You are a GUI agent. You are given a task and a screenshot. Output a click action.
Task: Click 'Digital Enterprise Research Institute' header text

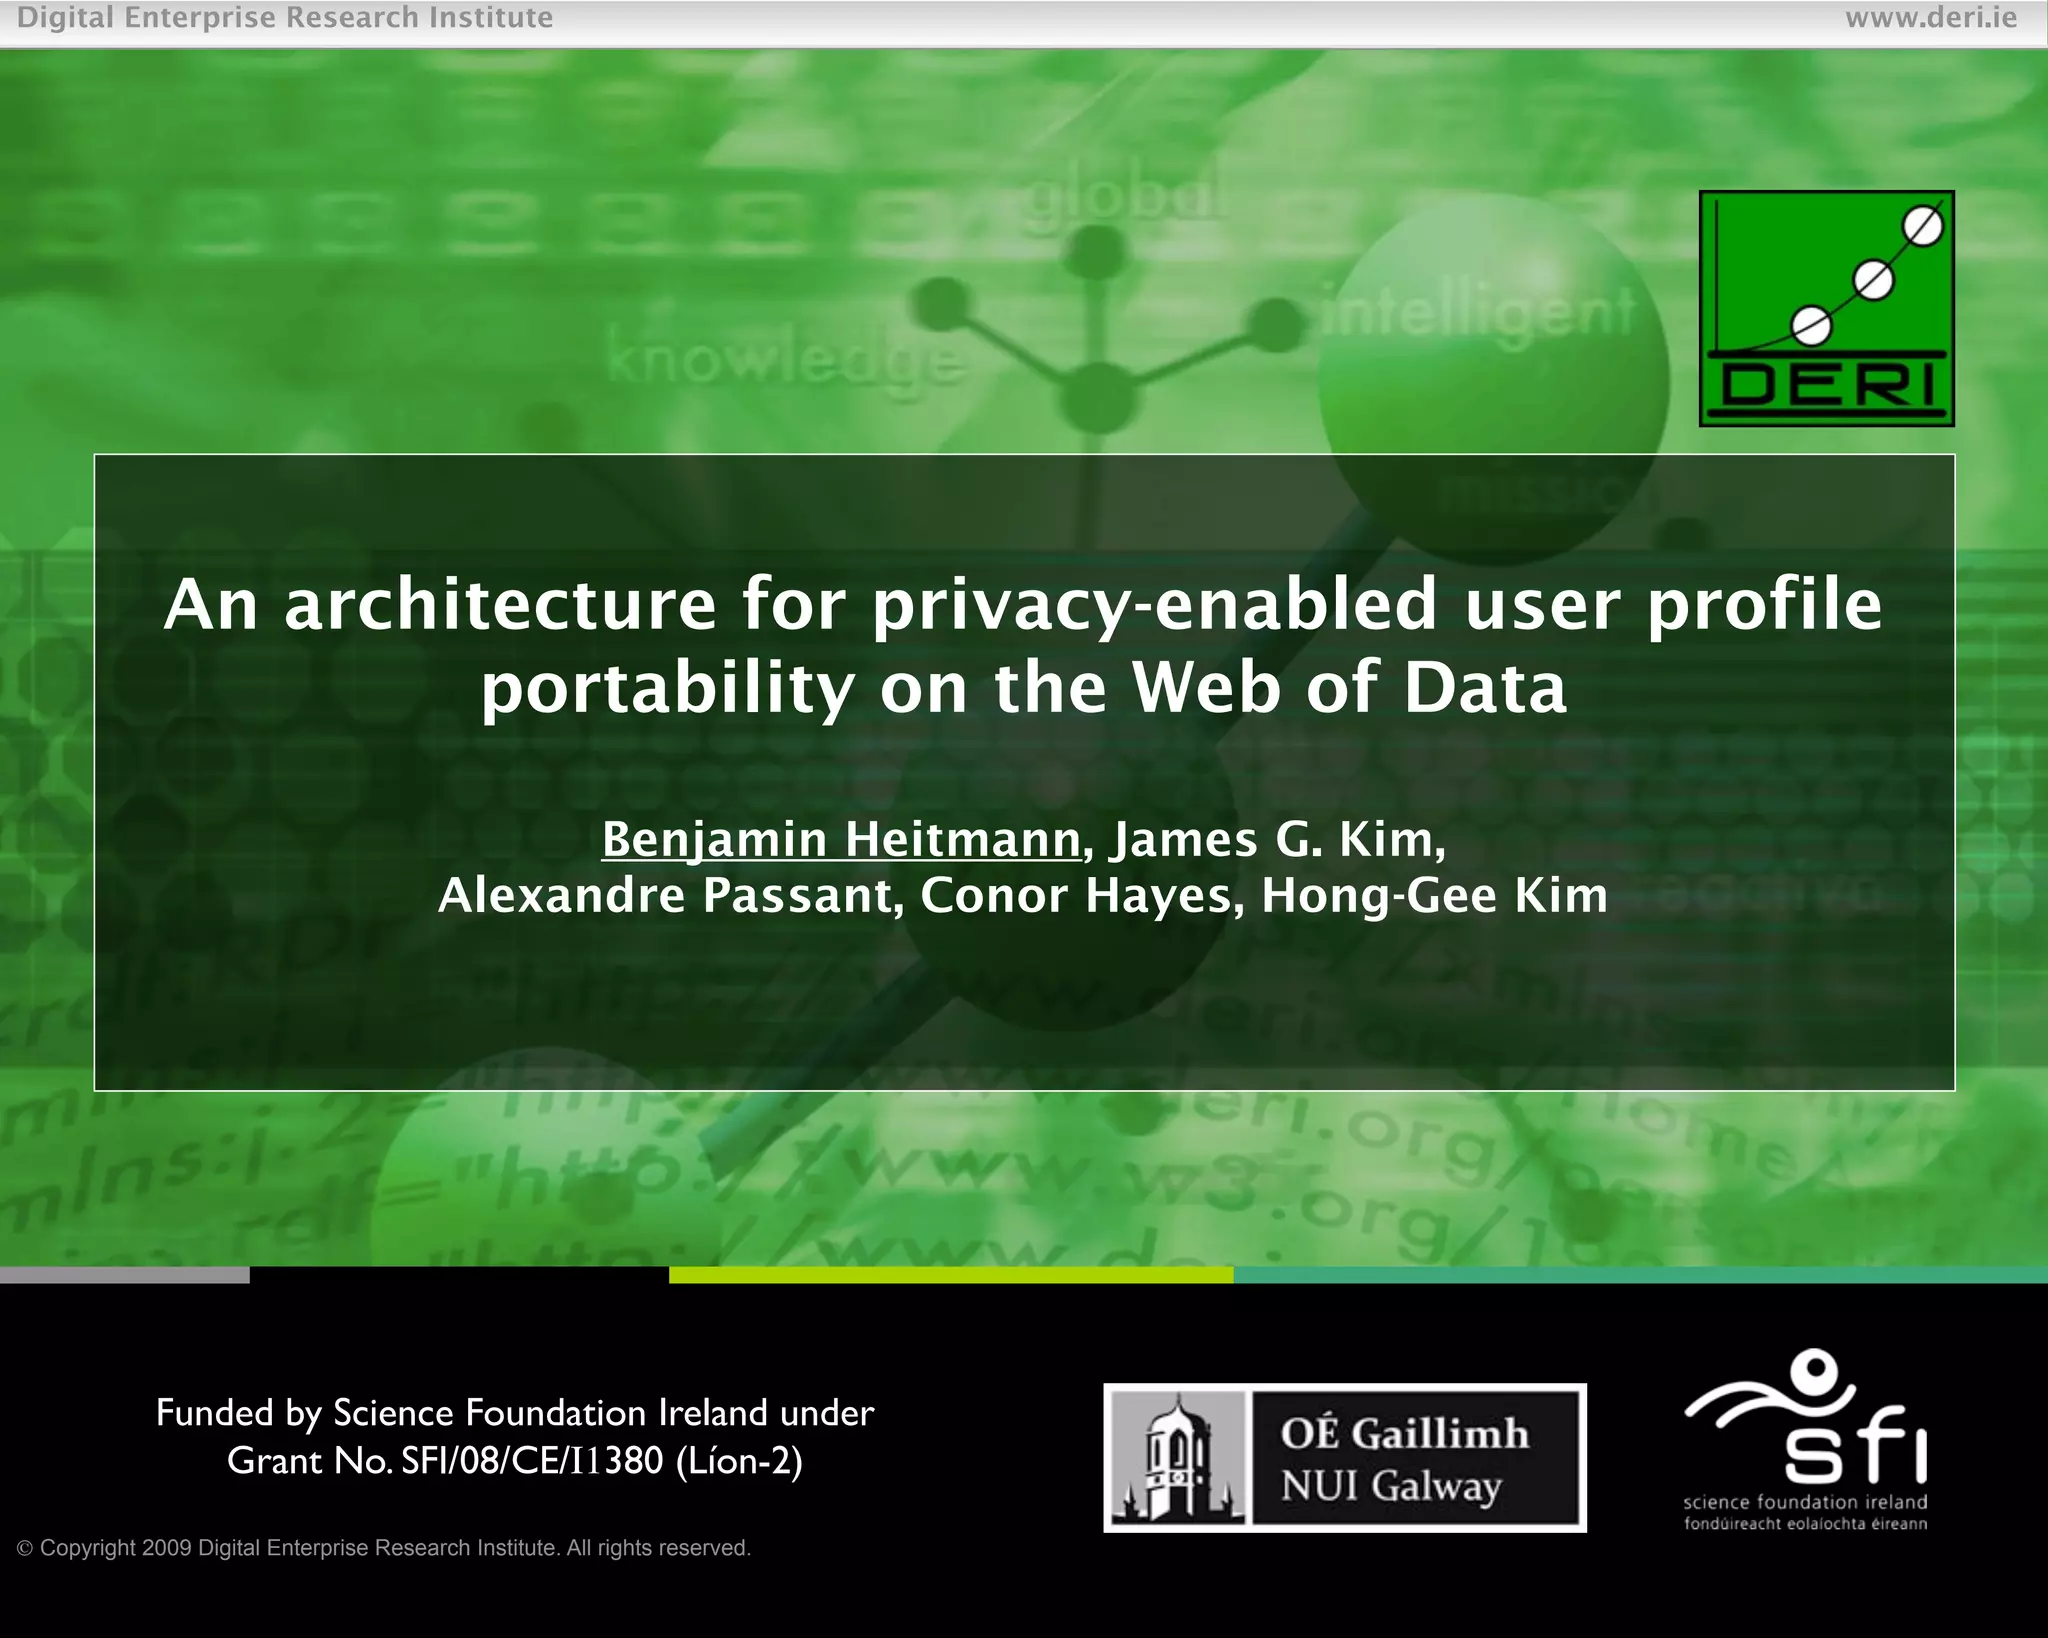pyautogui.click(x=285, y=18)
